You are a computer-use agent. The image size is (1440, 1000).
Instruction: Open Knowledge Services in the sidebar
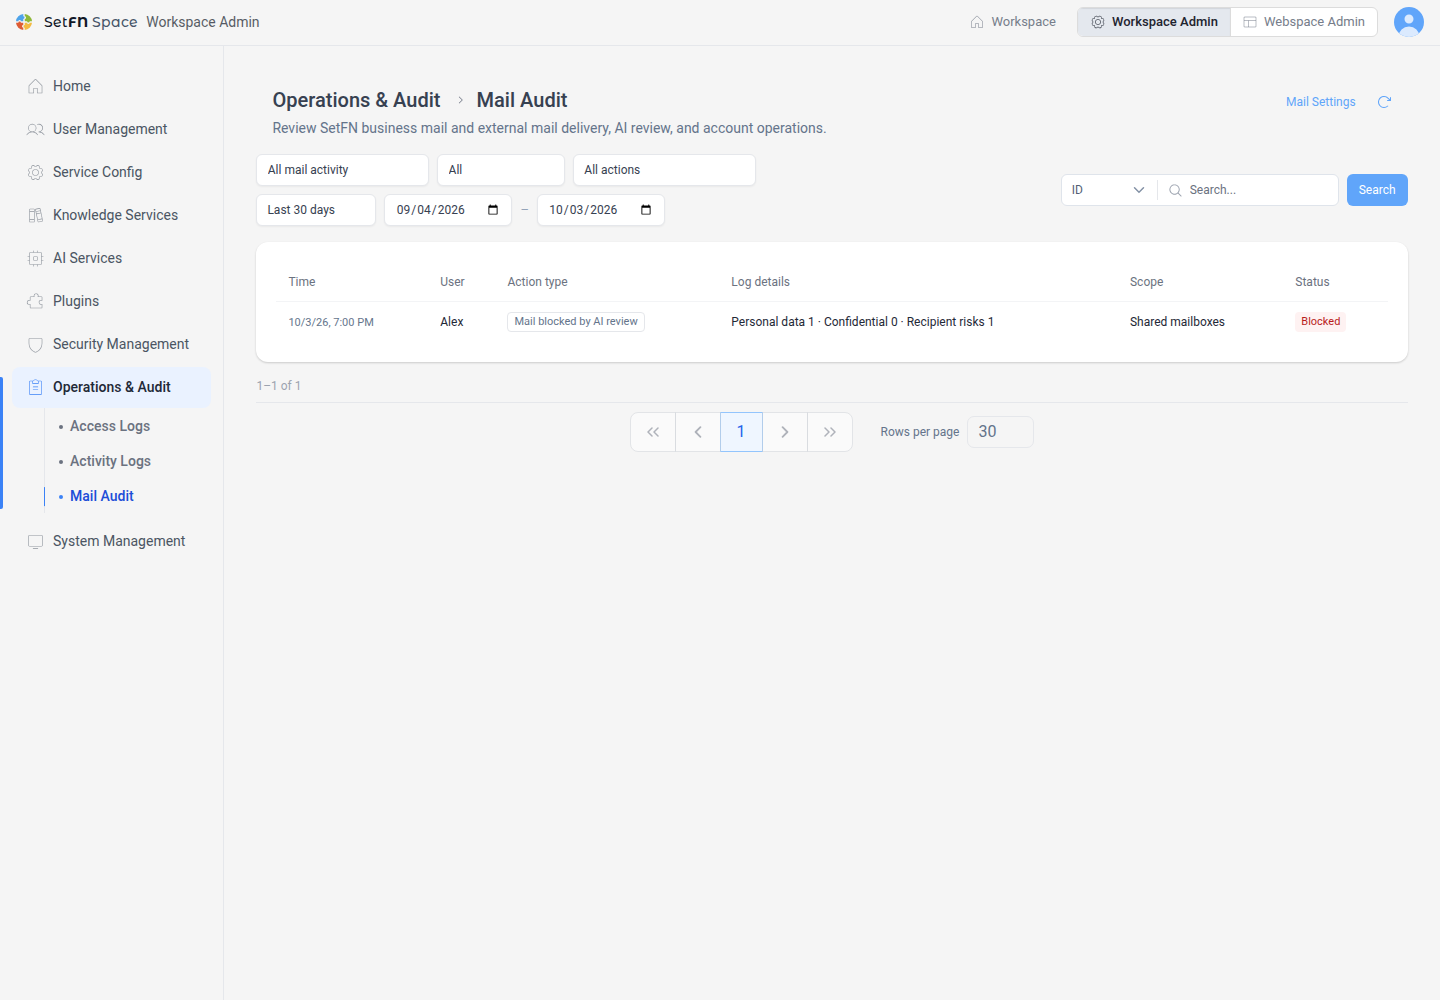pyautogui.click(x=111, y=215)
